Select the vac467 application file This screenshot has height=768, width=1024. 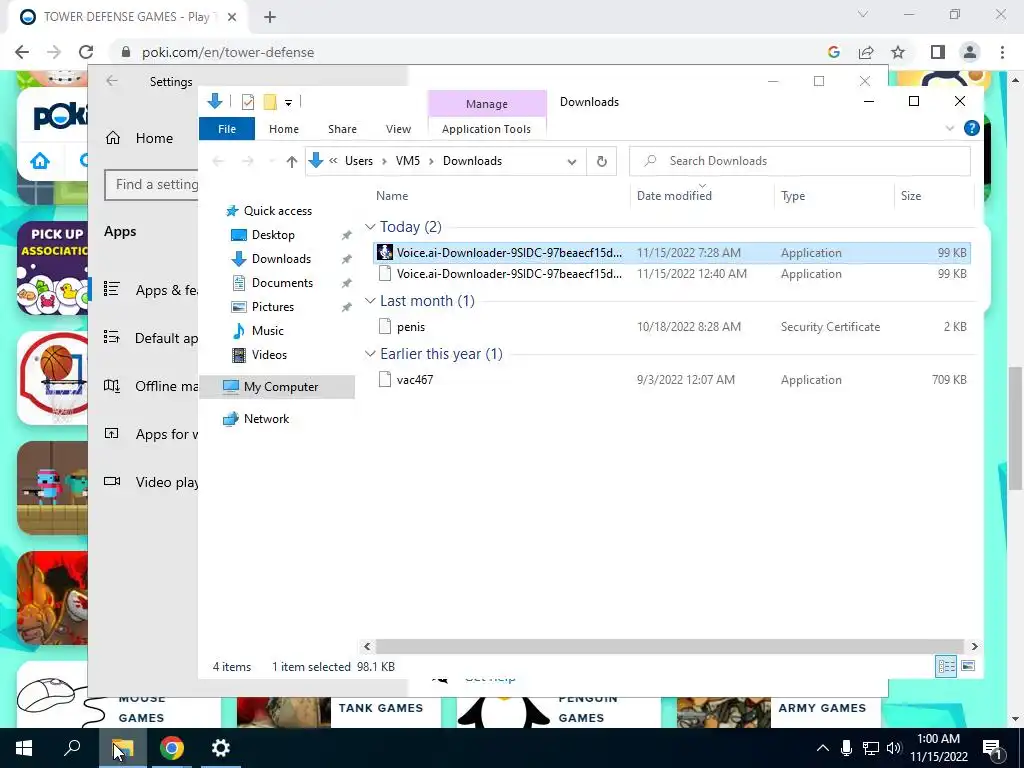[672, 379]
